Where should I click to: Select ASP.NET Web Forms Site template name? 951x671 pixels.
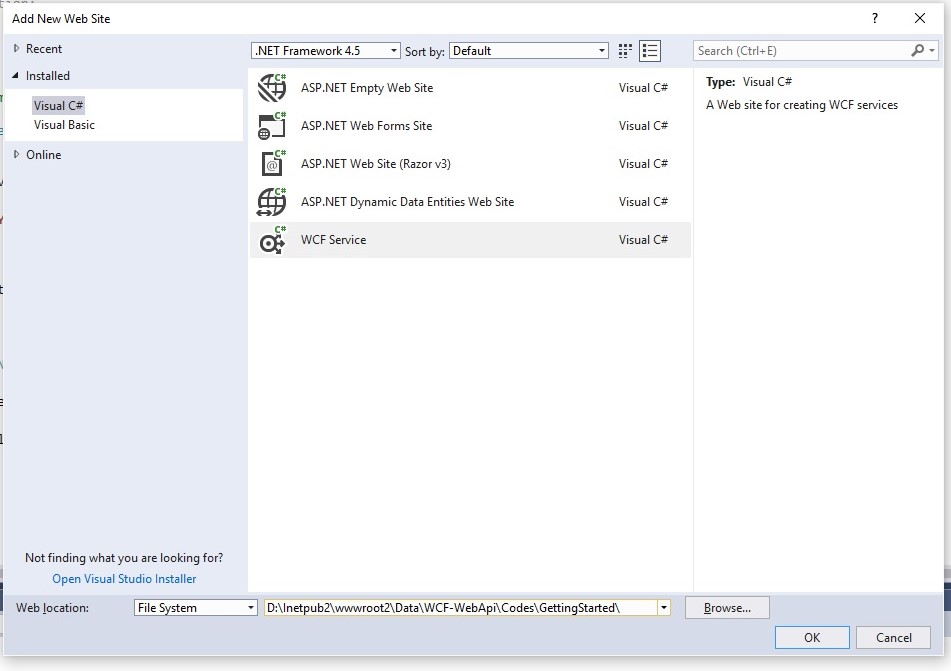coord(366,126)
